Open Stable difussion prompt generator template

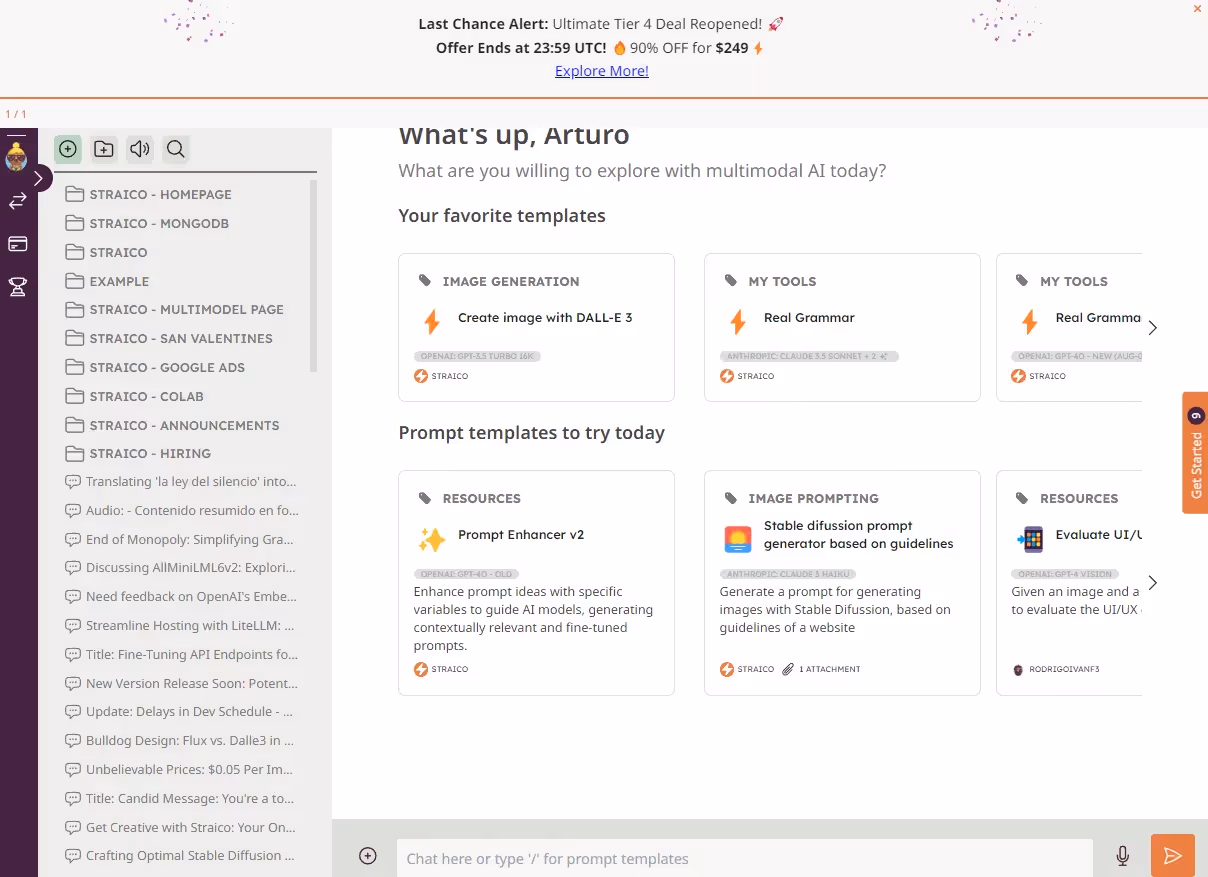click(x=842, y=583)
